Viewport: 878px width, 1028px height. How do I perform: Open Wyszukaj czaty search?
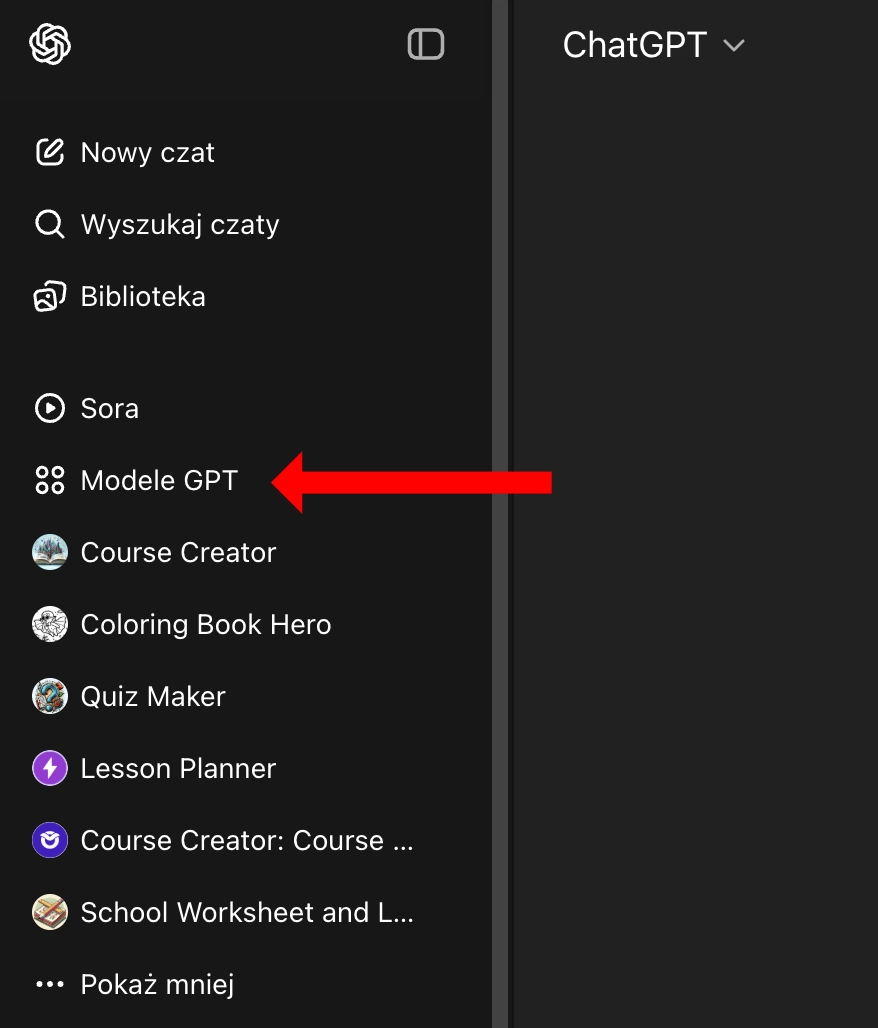pos(180,224)
